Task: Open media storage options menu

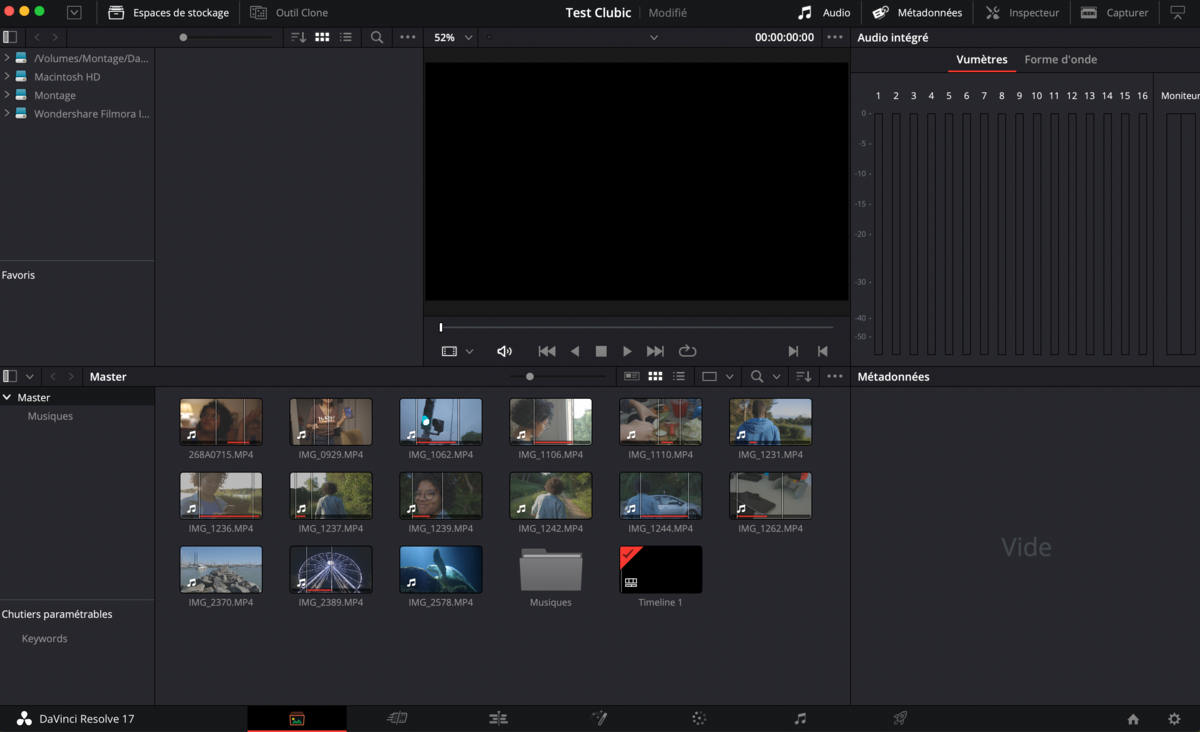Action: coord(408,37)
